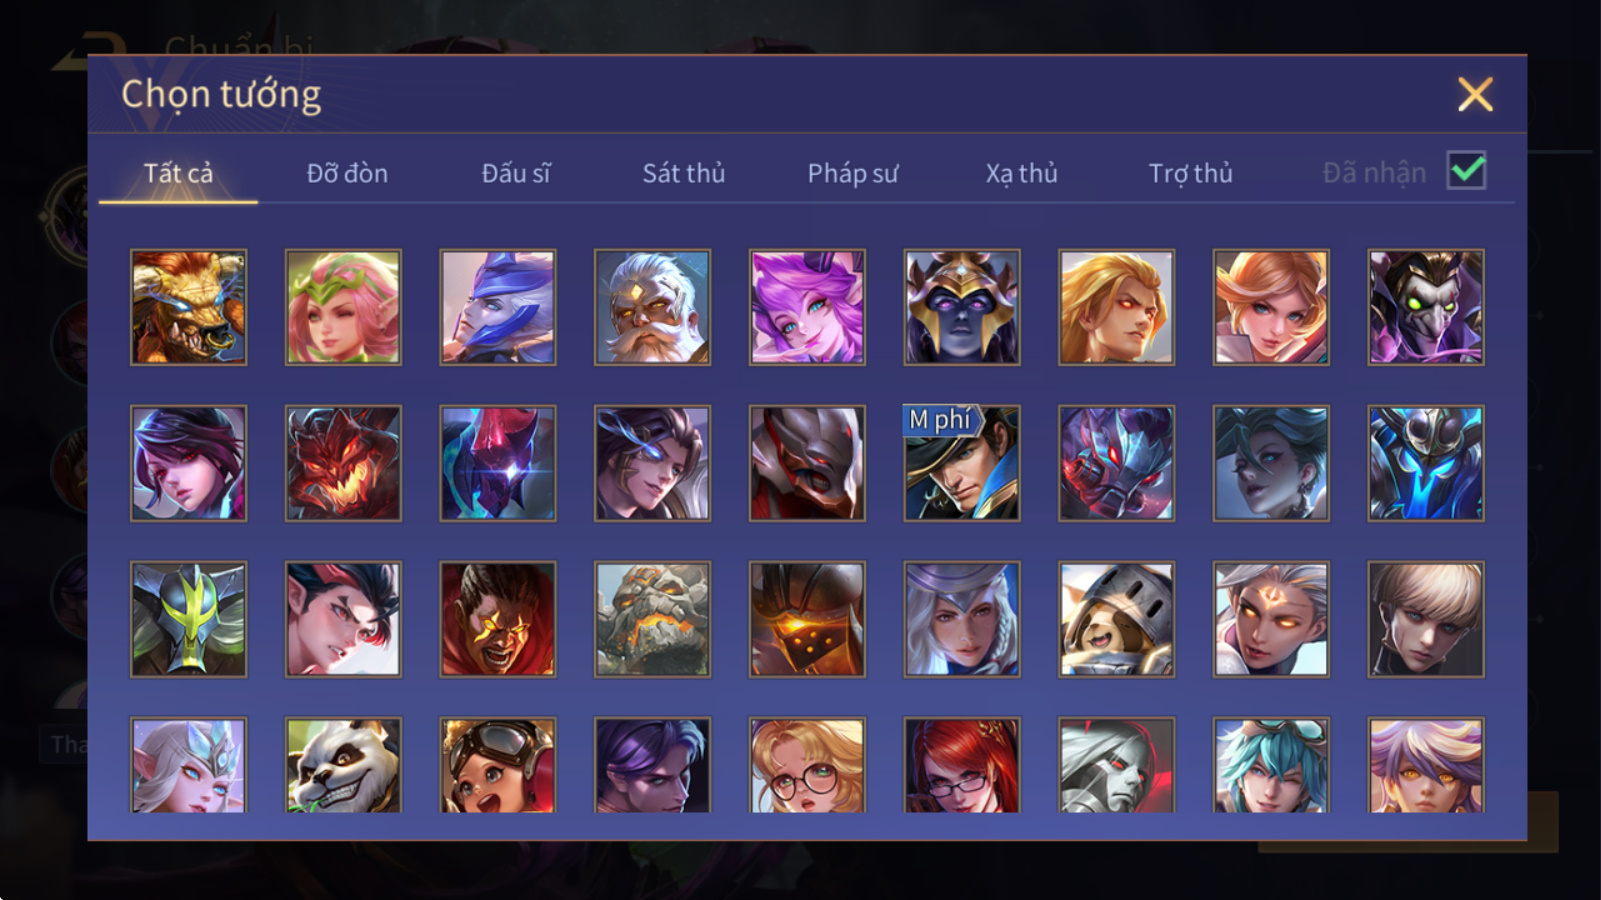The width and height of the screenshot is (1601, 900).
Task: Close the Chọn tướng dialog
Action: pos(1475,95)
